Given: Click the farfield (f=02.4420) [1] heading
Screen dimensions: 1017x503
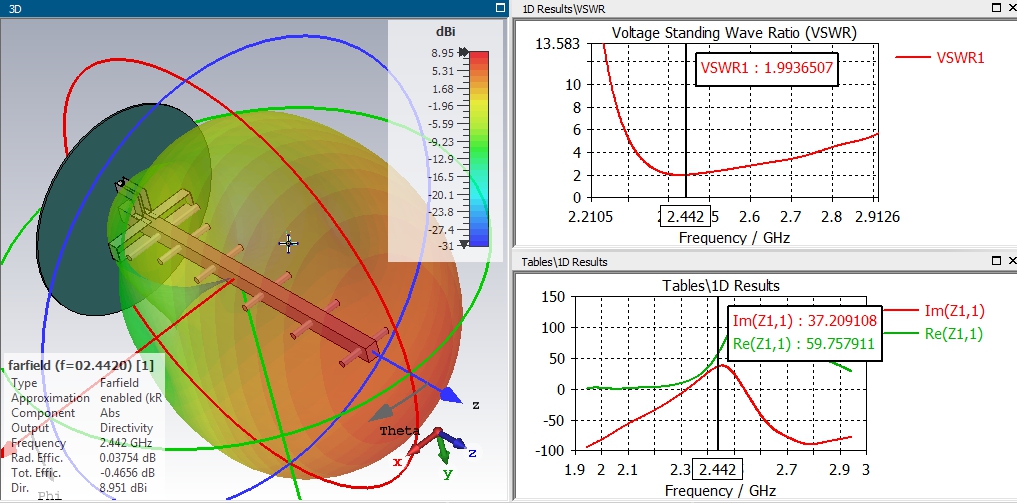Looking at the screenshot, I should click(x=80, y=366).
